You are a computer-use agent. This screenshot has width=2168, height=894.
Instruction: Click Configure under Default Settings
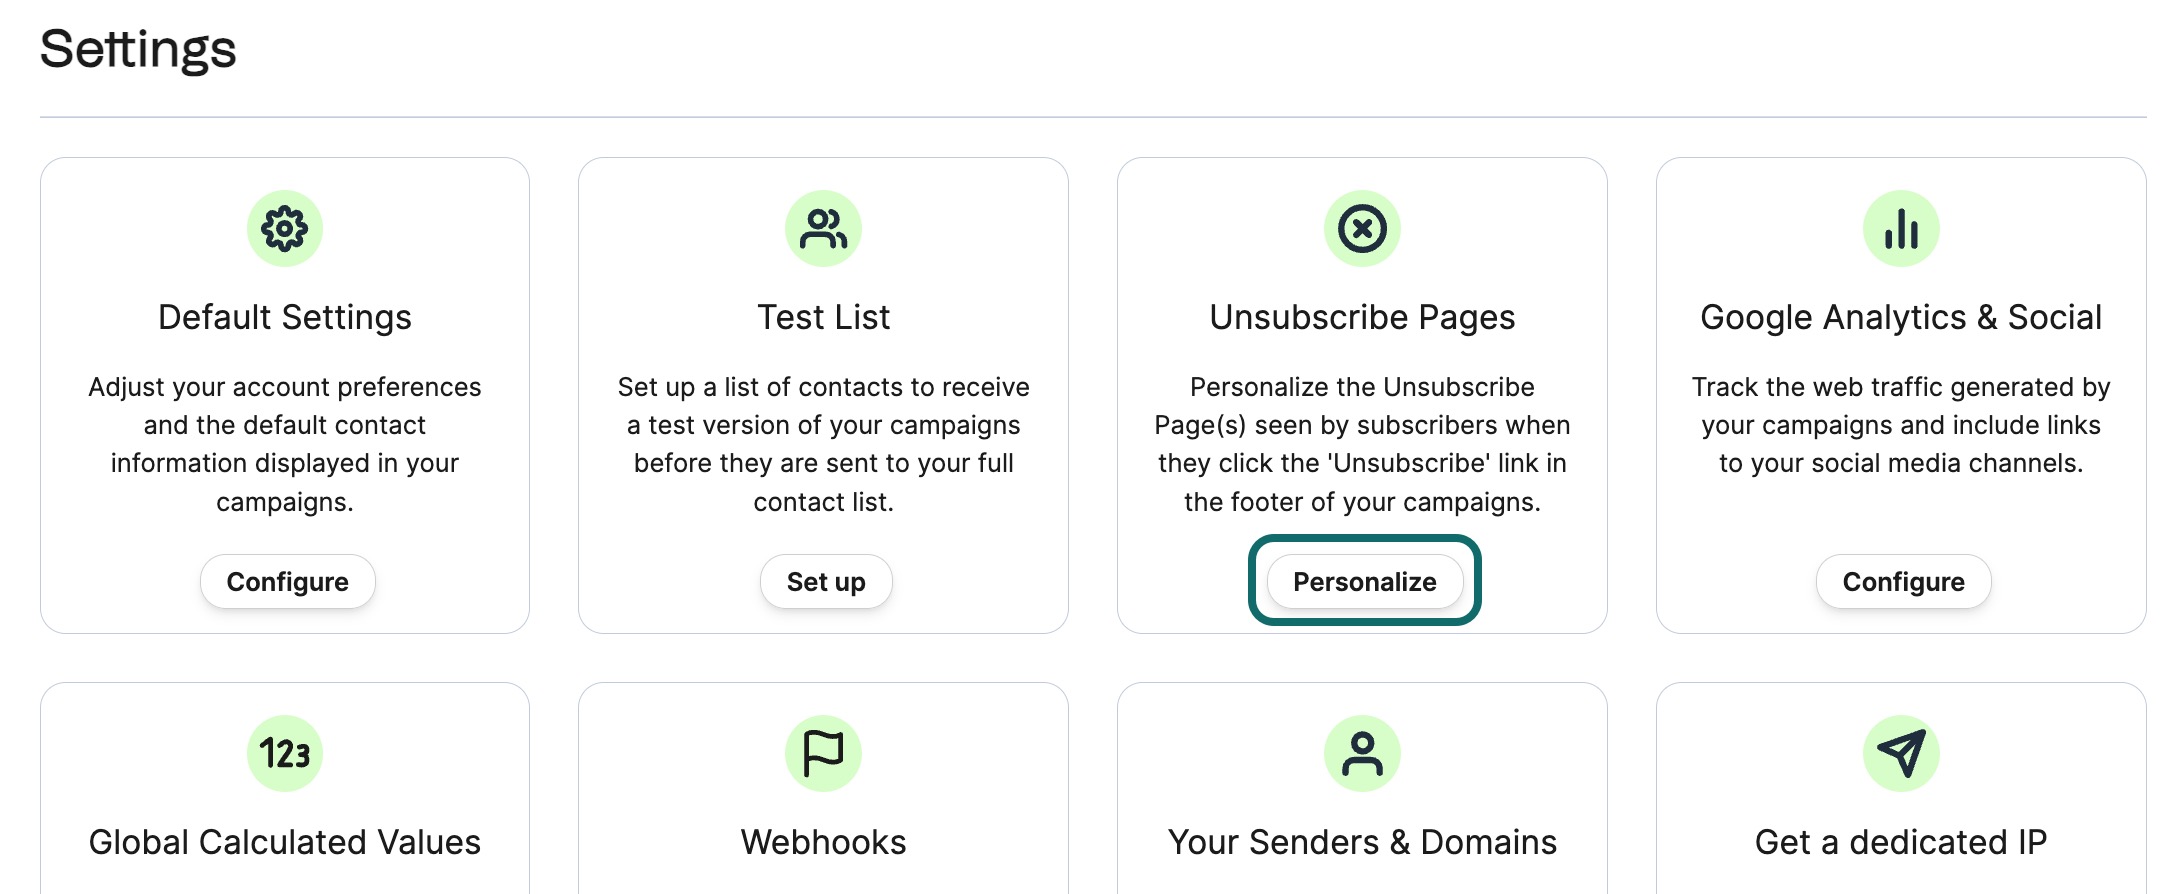click(x=287, y=581)
